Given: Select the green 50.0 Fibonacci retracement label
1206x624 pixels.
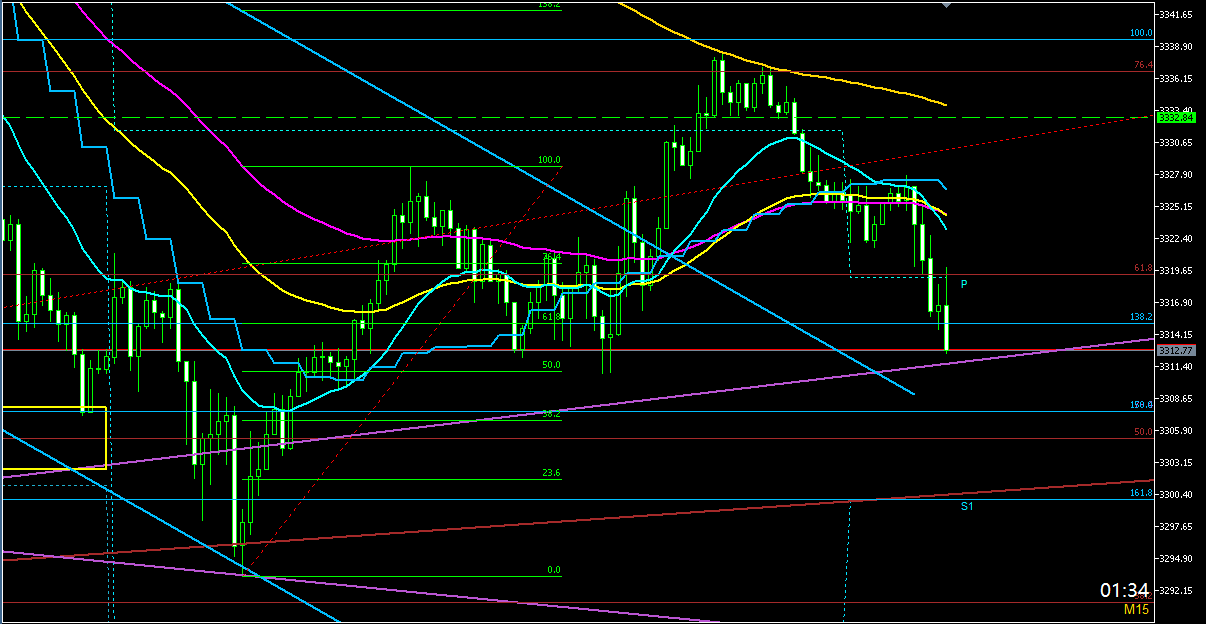Looking at the screenshot, I should tap(551, 366).
